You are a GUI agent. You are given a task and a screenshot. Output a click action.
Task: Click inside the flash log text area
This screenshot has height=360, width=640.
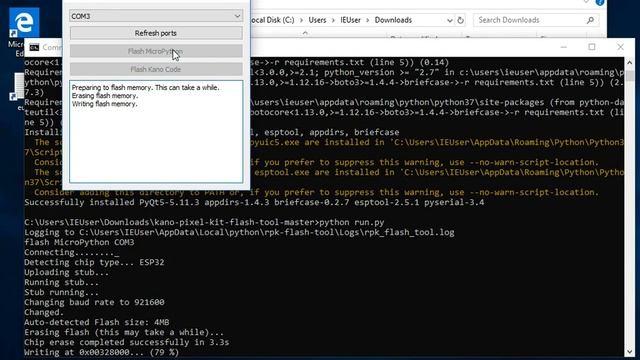click(x=156, y=131)
